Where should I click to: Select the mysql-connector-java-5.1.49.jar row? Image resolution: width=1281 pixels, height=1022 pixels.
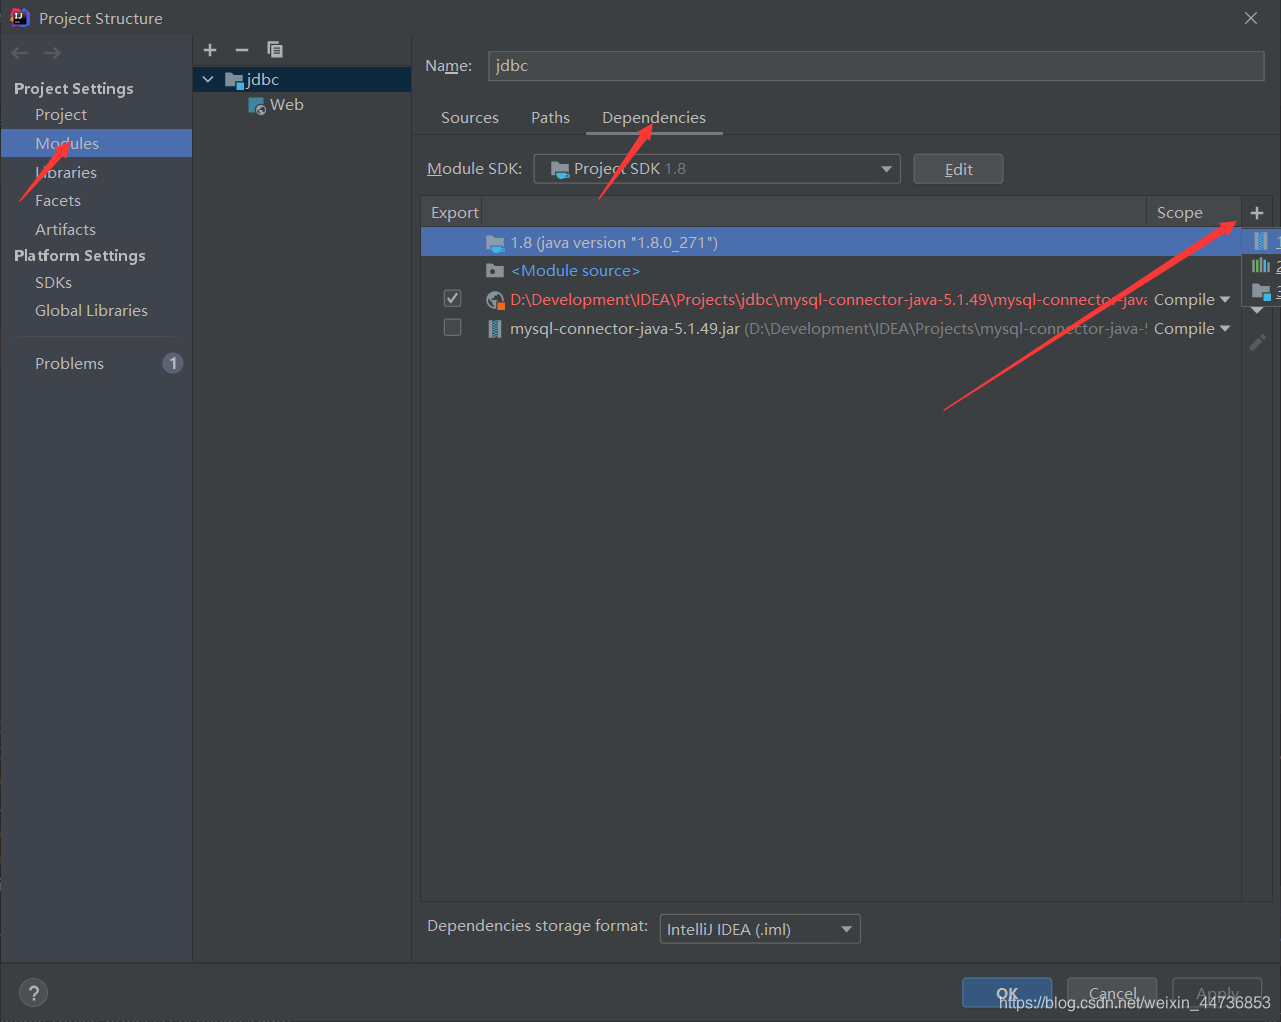click(831, 329)
